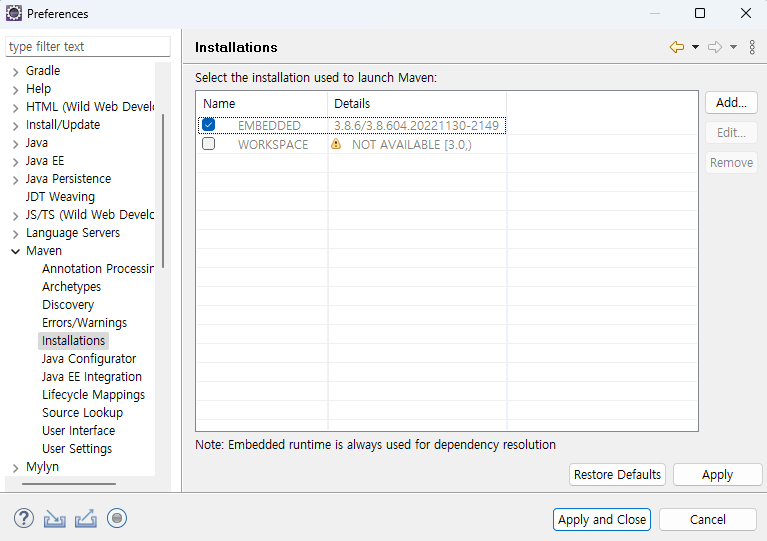Expand the Language Servers tree node
Screen dimensions: 767x541
click(x=15, y=234)
